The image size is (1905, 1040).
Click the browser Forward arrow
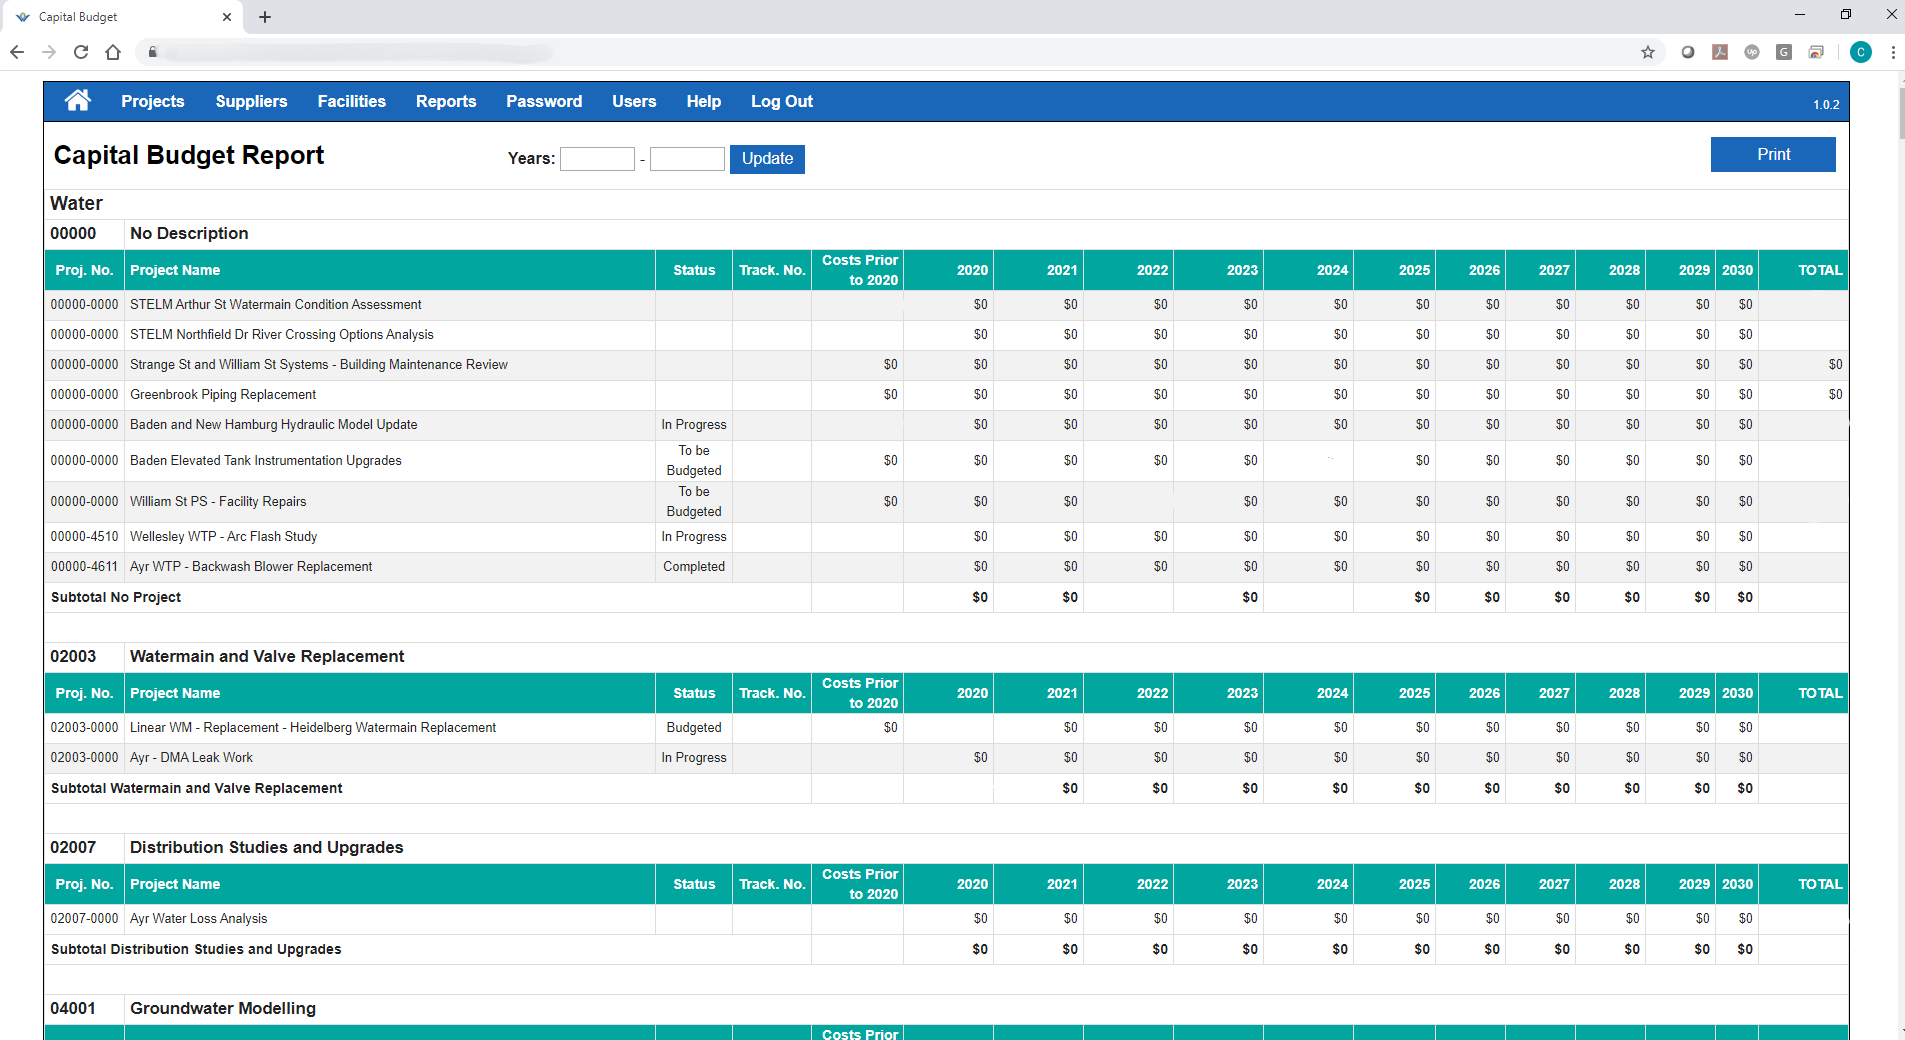(x=49, y=52)
